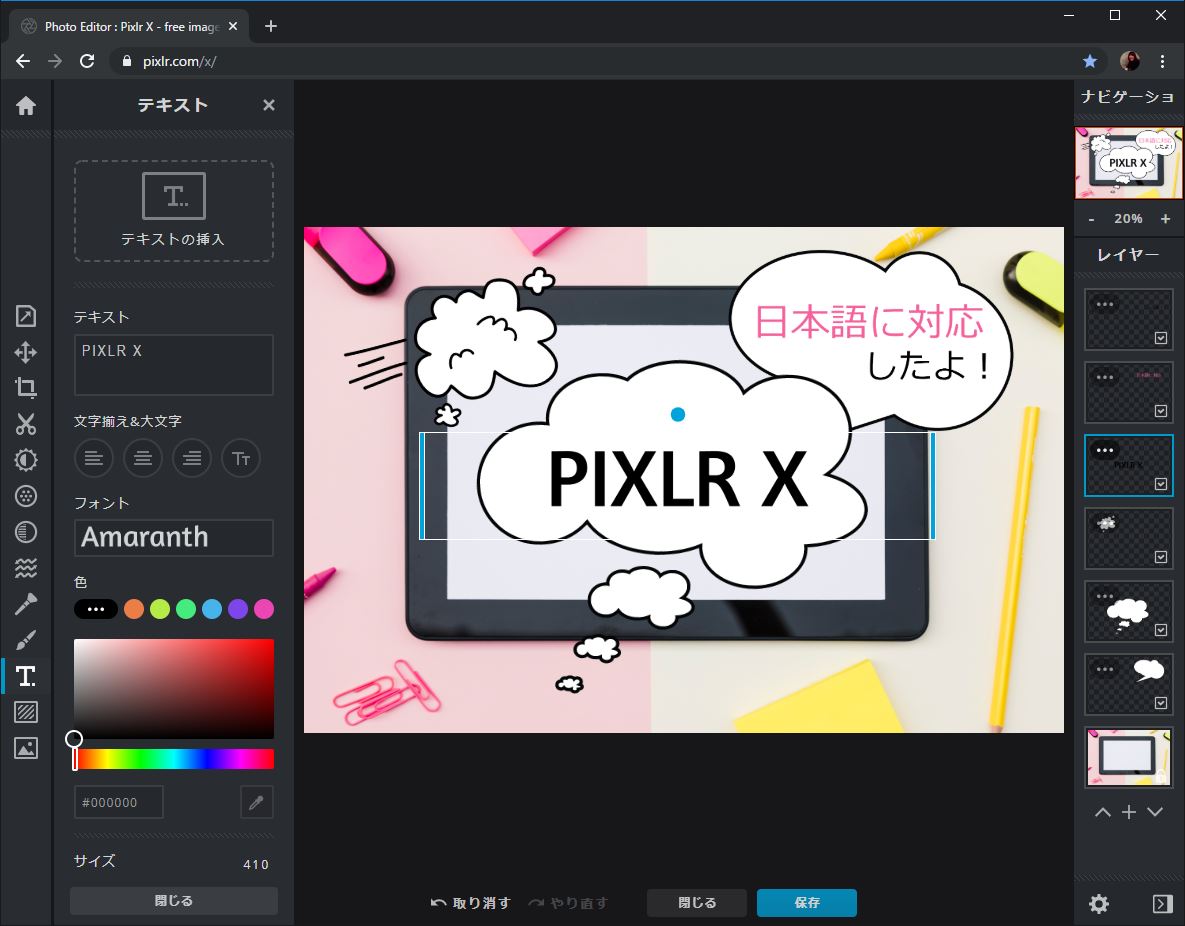This screenshot has height=926, width=1185.
Task: Open settings gear at bottom right
Action: [x=1099, y=903]
